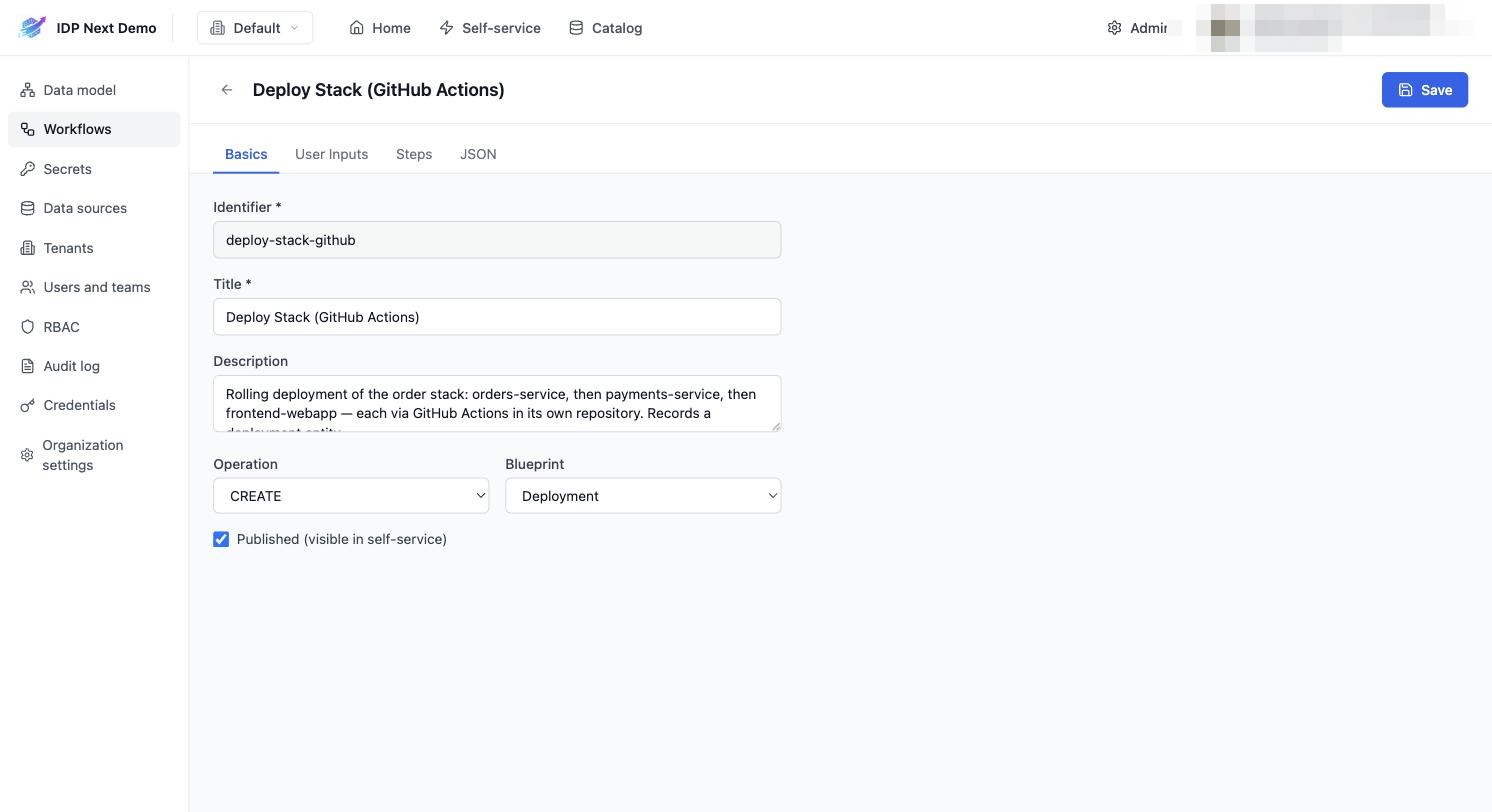Screen dimensions: 1492x812
Task: Switch to the User Inputs tab
Action: (331, 154)
